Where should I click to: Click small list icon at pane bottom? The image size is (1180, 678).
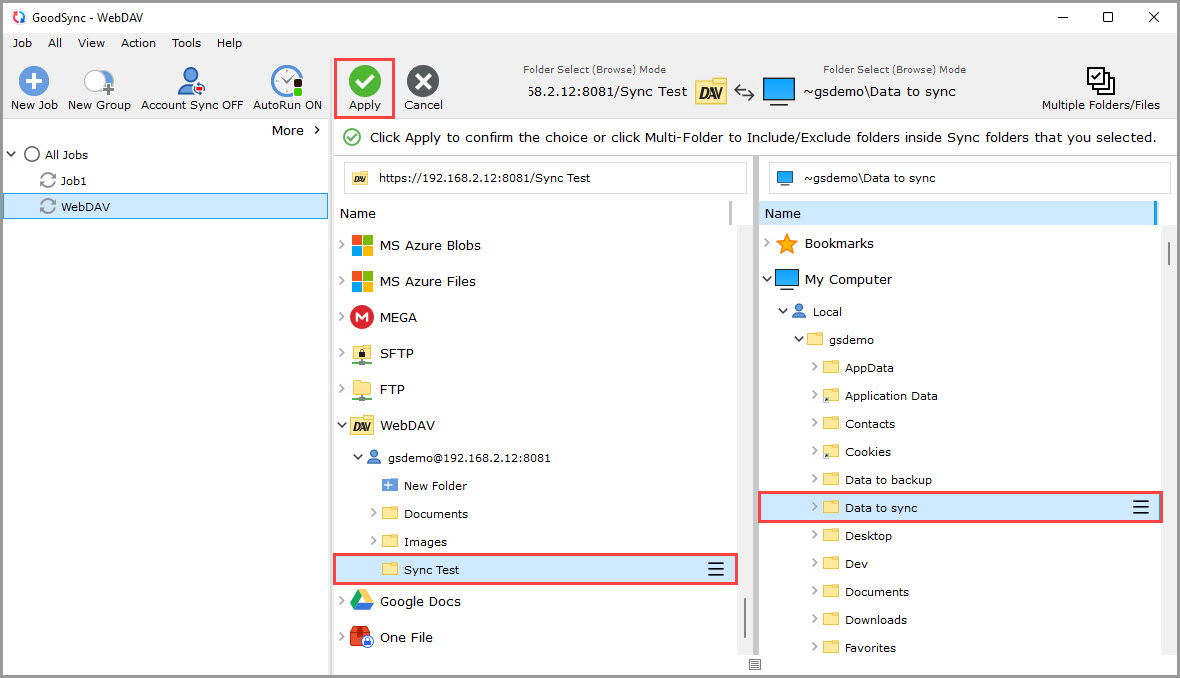click(755, 664)
